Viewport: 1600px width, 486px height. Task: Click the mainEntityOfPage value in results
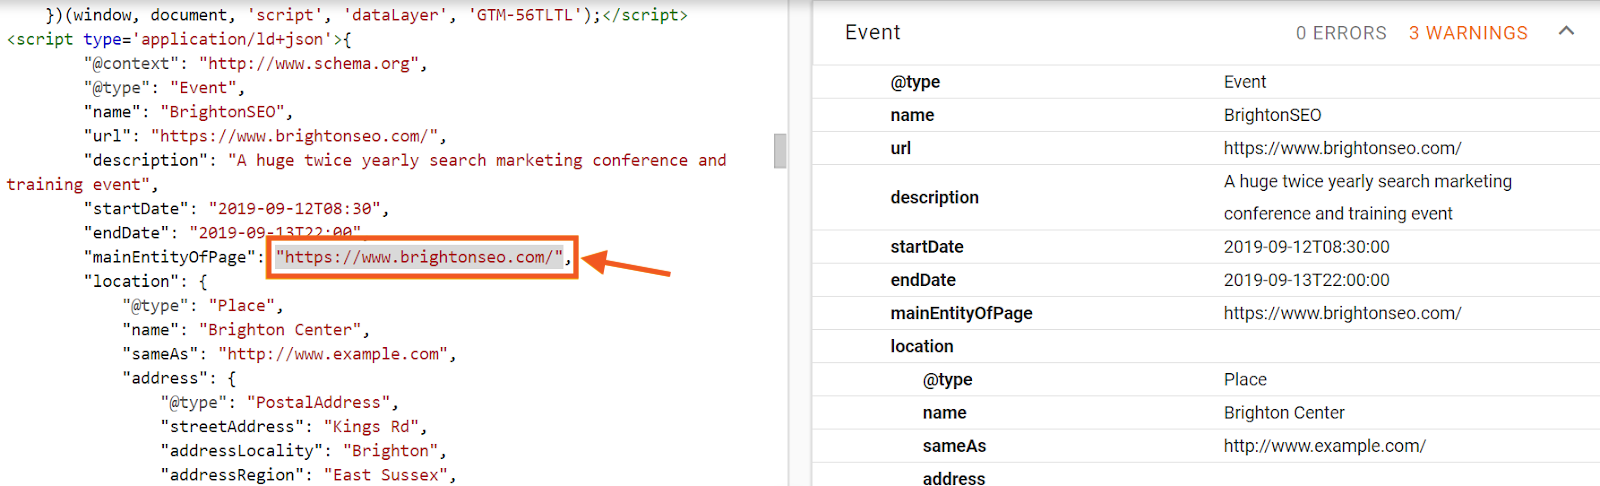[1342, 313]
